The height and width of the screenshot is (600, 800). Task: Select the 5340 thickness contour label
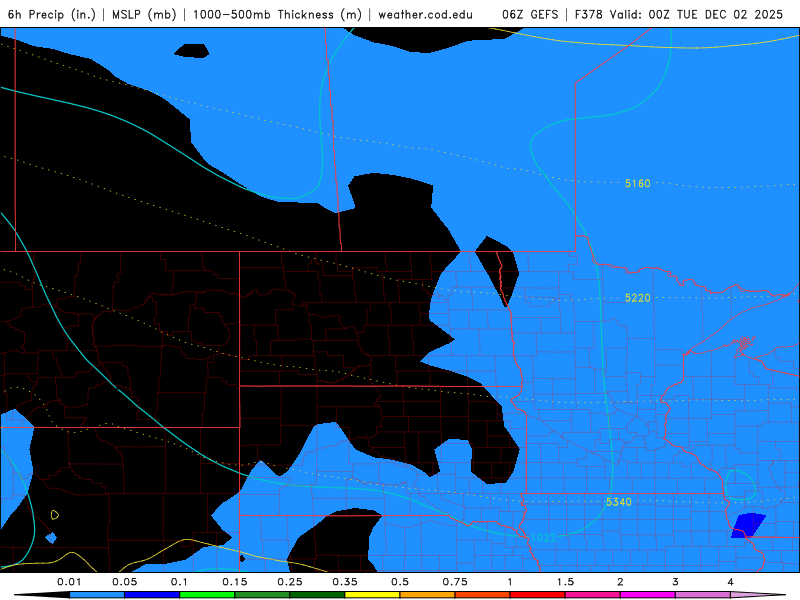point(619,502)
